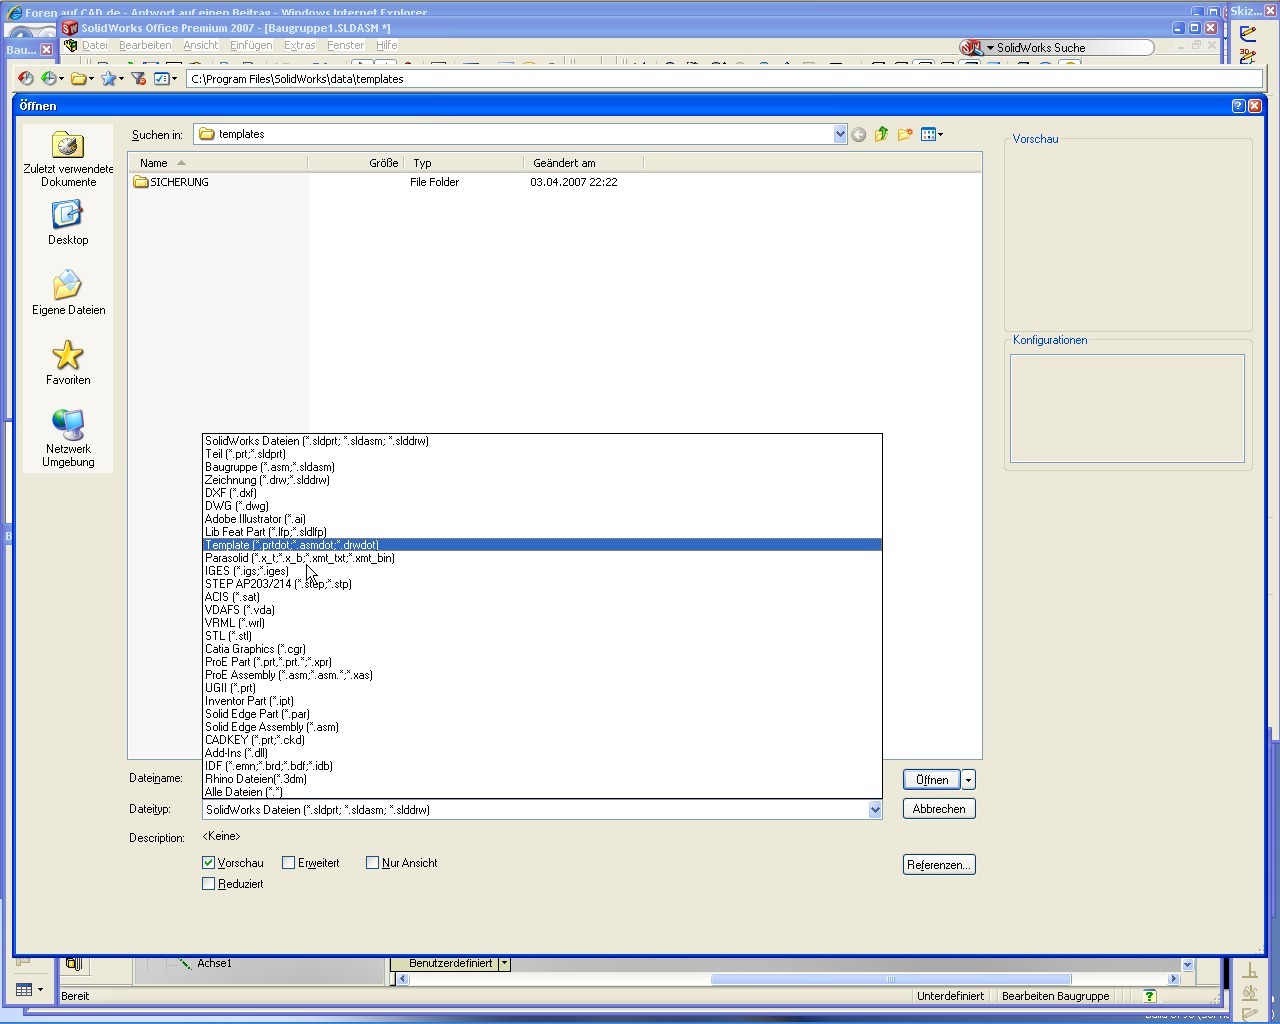Go up one folder level
The image size is (1280, 1024).
(x=881, y=134)
